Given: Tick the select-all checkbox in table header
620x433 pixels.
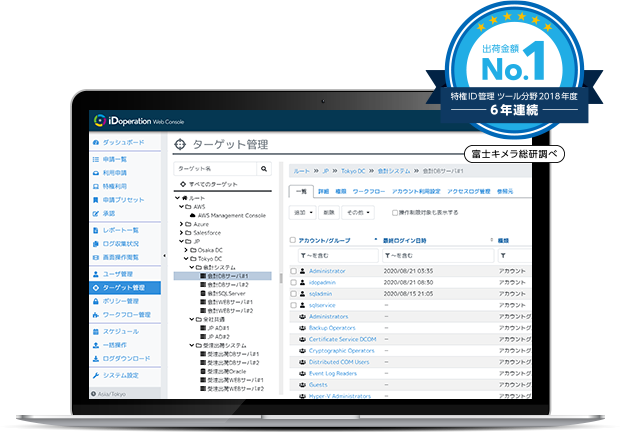Looking at the screenshot, I should click(293, 240).
